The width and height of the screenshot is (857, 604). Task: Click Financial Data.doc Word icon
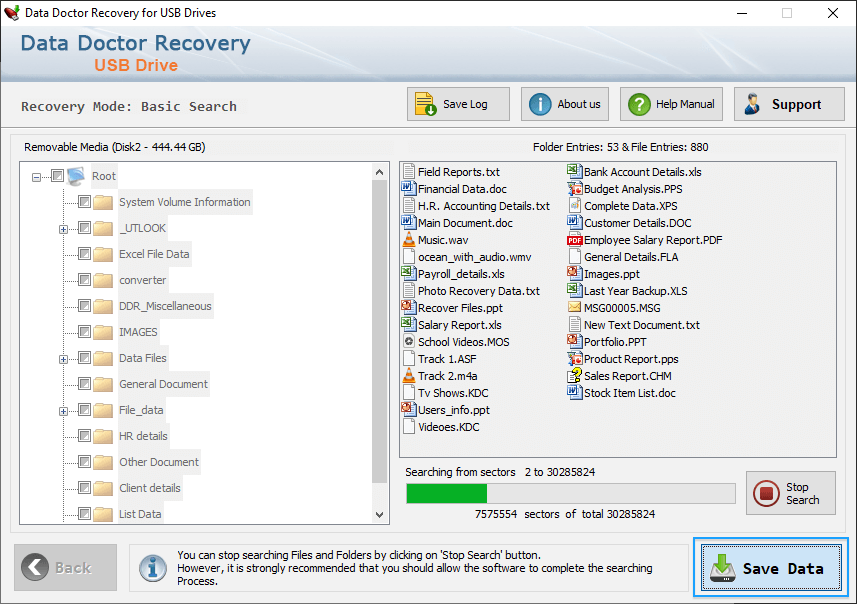pos(409,189)
